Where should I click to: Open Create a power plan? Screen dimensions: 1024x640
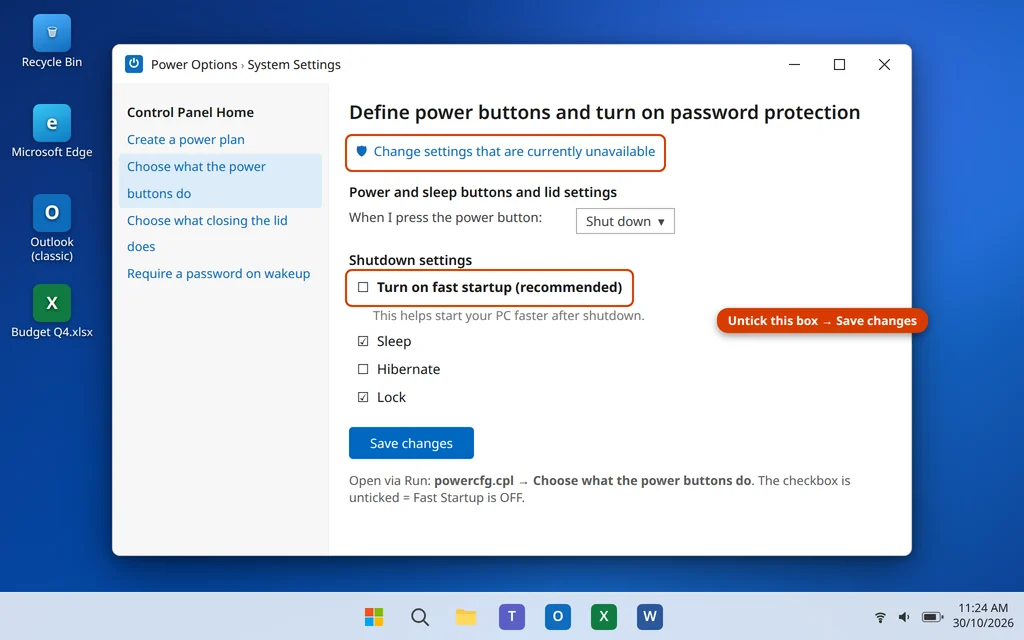click(185, 140)
